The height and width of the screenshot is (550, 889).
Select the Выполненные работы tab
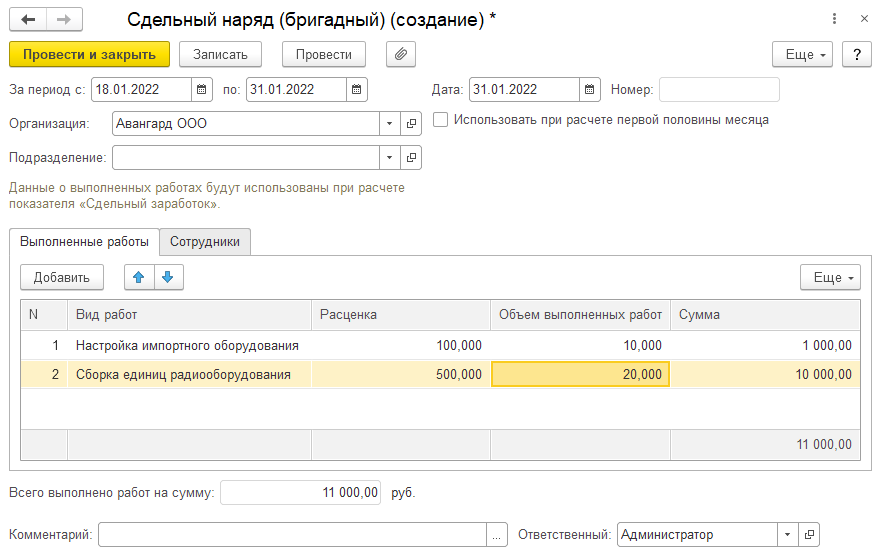tap(84, 241)
